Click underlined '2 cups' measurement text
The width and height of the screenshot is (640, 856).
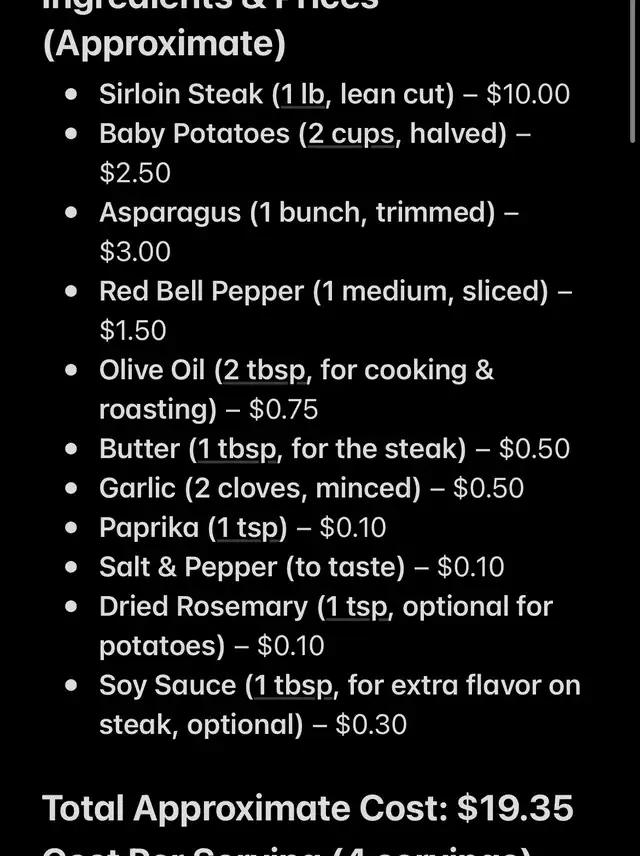(351, 134)
